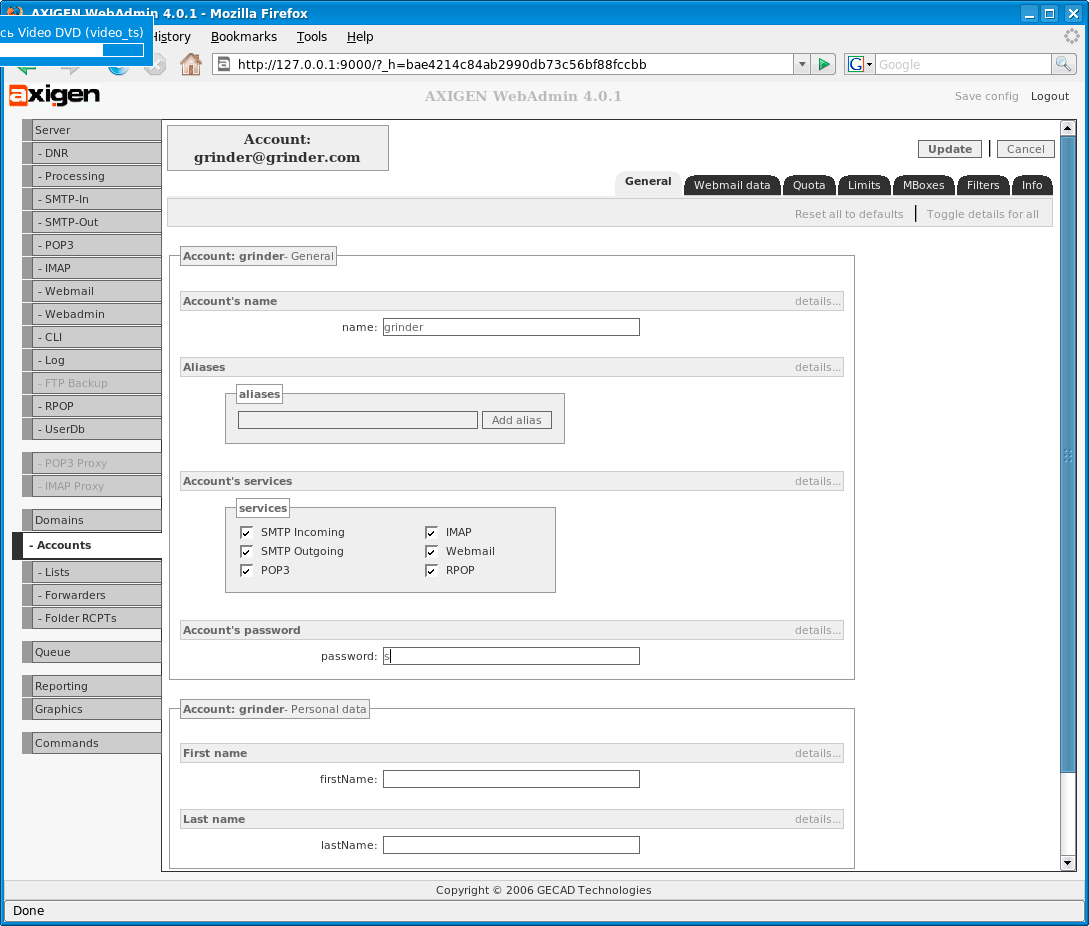1089x926 pixels.
Task: Click the Google search engine icon
Action: (x=856, y=65)
